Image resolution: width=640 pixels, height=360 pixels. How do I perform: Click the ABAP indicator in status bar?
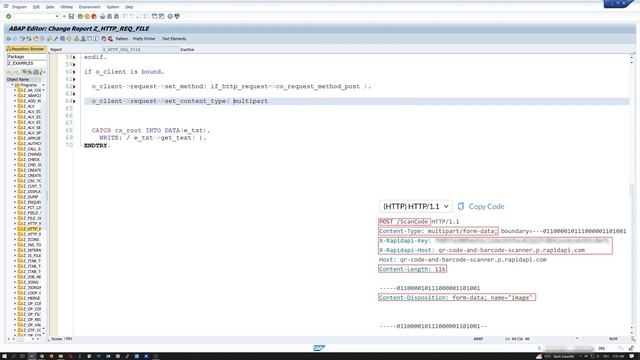coord(478,339)
